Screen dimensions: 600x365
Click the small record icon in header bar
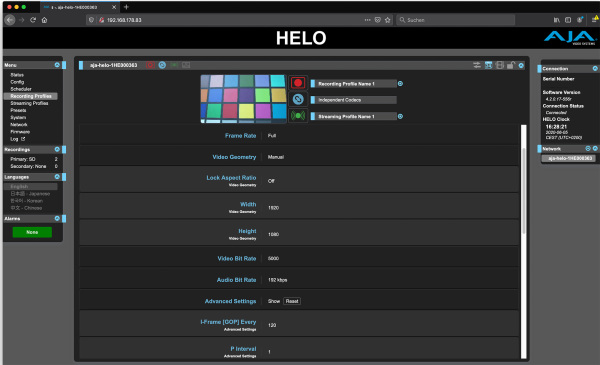point(150,65)
